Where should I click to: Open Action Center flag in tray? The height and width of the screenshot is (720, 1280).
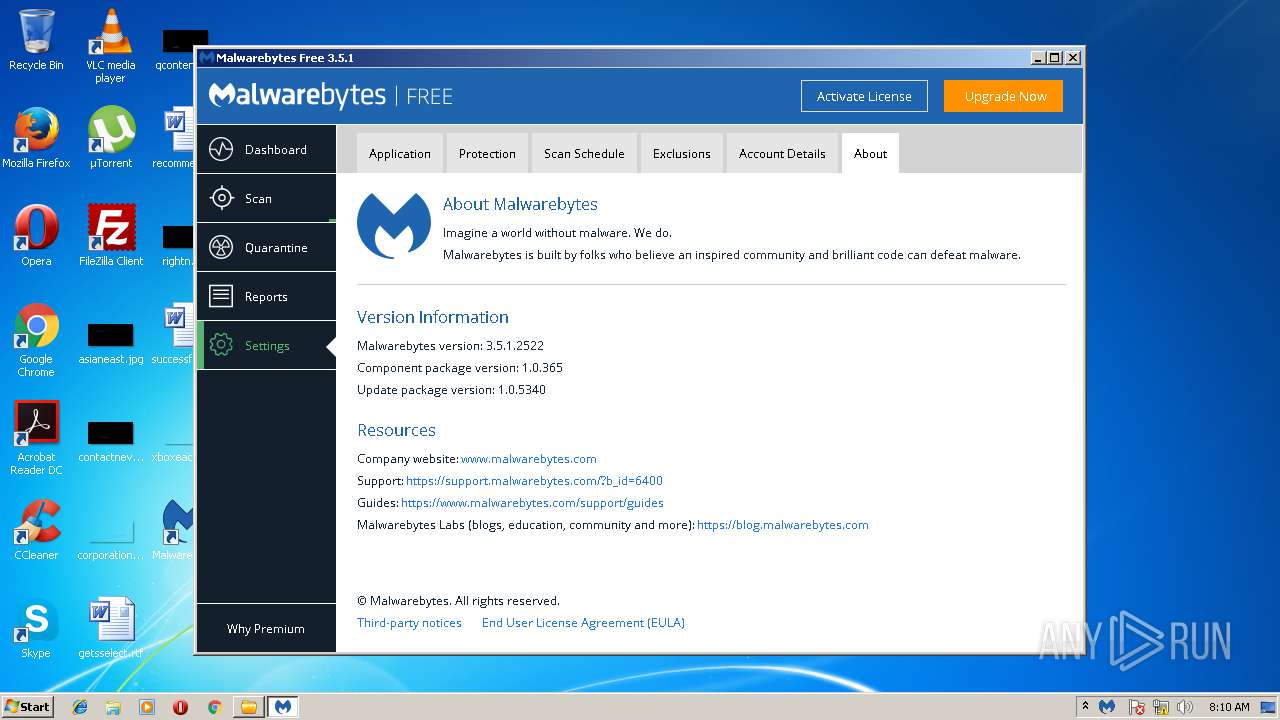[x=1137, y=707]
